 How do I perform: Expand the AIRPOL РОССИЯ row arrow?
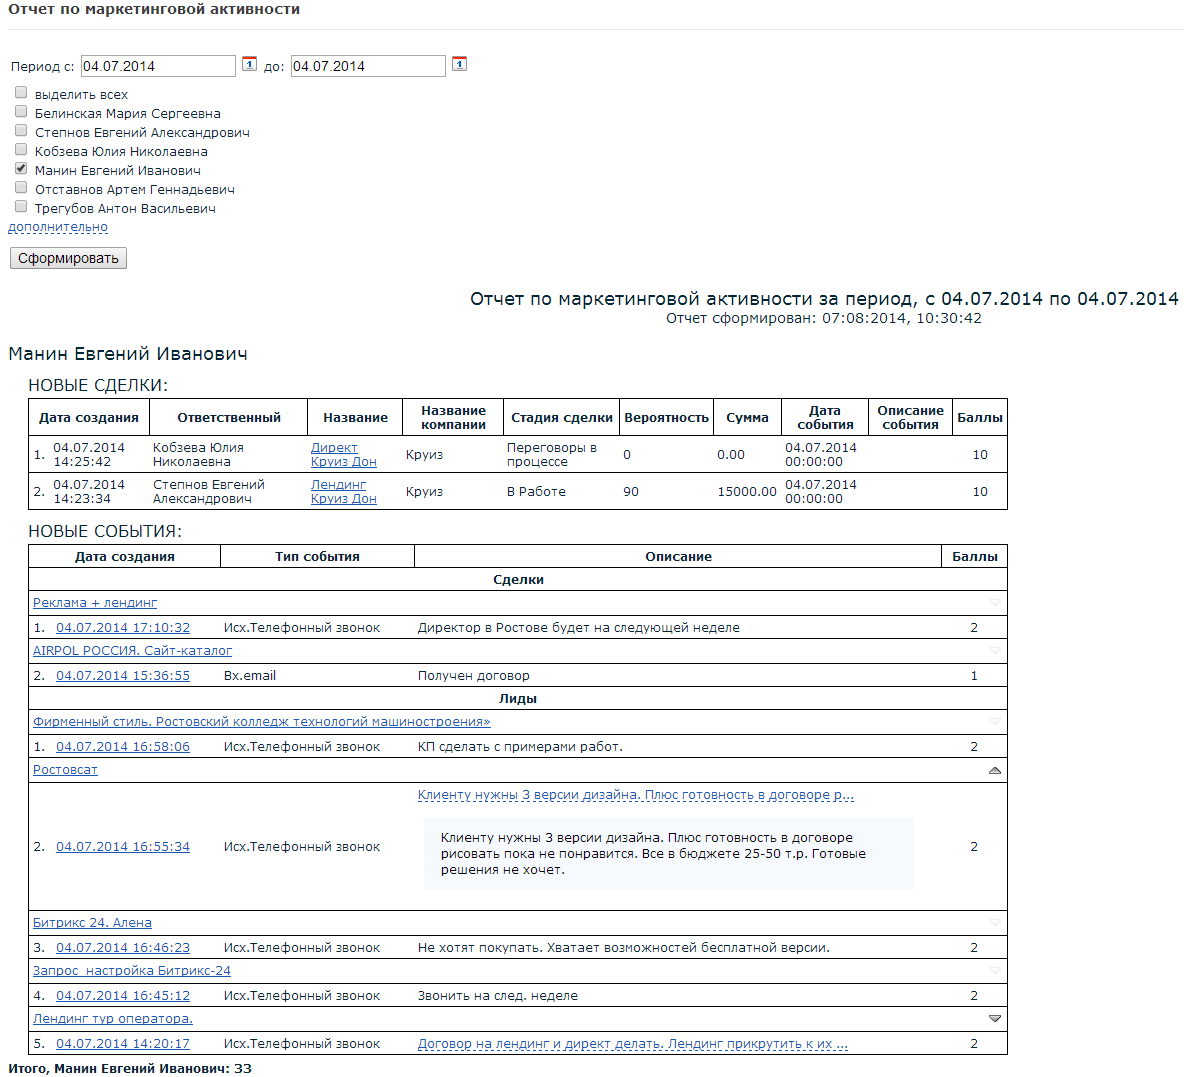coord(994,651)
